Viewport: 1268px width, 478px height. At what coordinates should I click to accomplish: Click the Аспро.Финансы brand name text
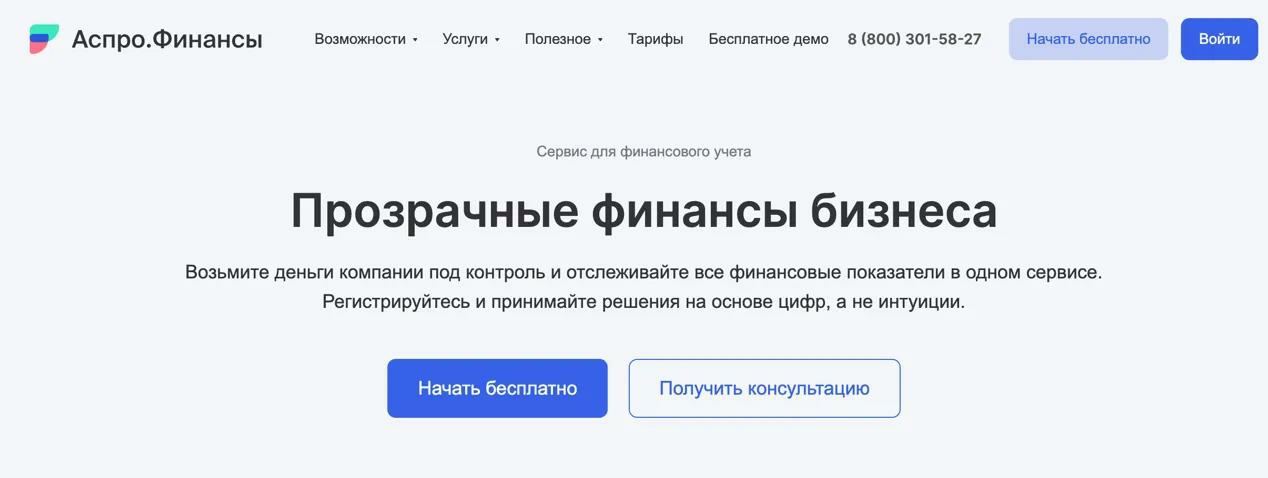pos(167,39)
